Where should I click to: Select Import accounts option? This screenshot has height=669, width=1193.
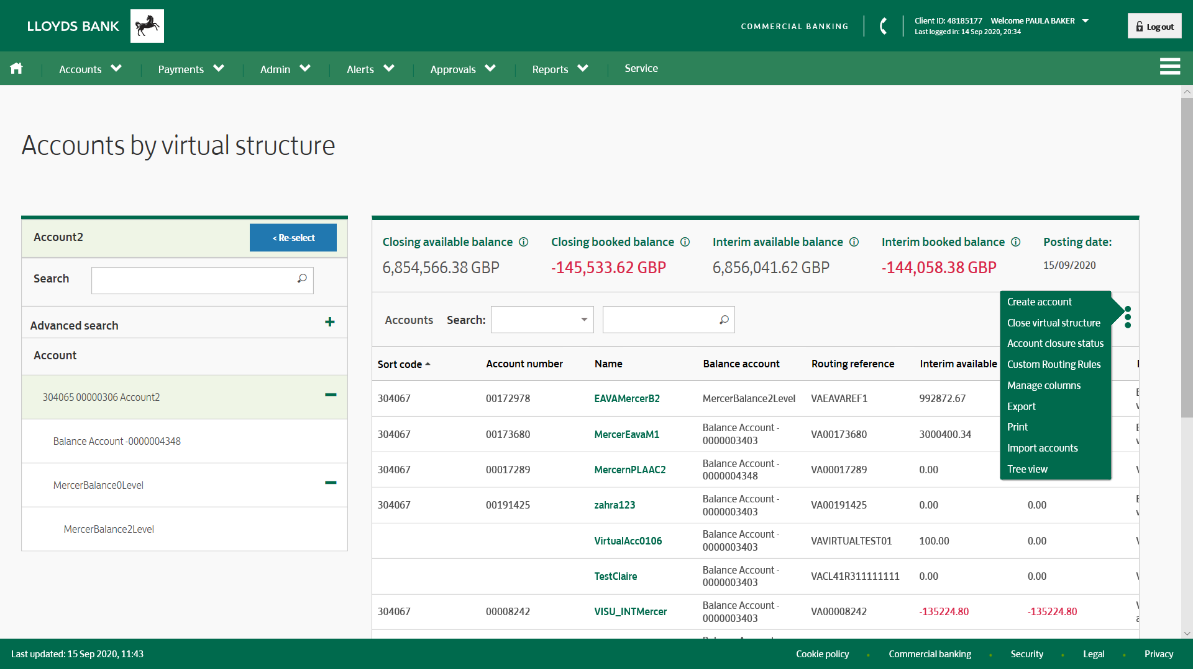coord(1042,448)
